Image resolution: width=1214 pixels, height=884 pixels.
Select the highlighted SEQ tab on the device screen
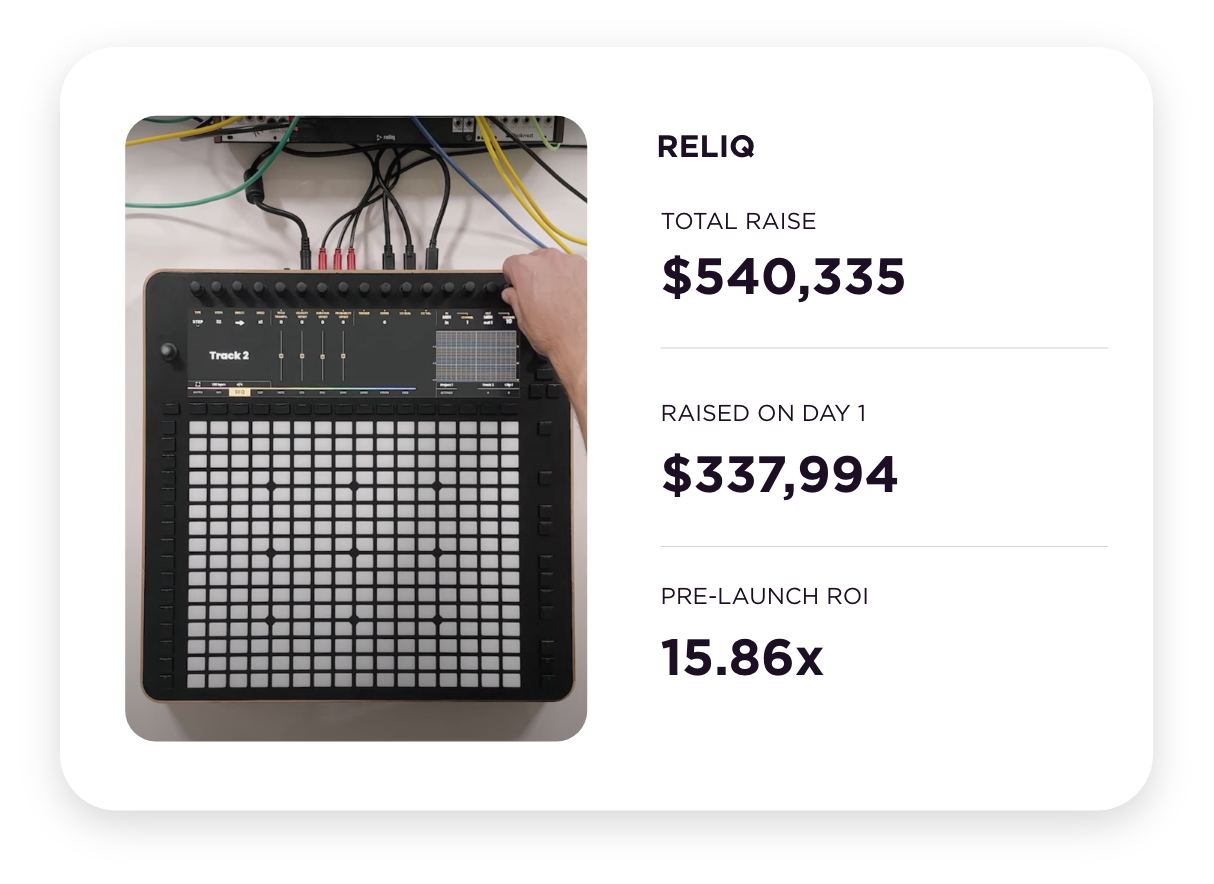(x=239, y=392)
